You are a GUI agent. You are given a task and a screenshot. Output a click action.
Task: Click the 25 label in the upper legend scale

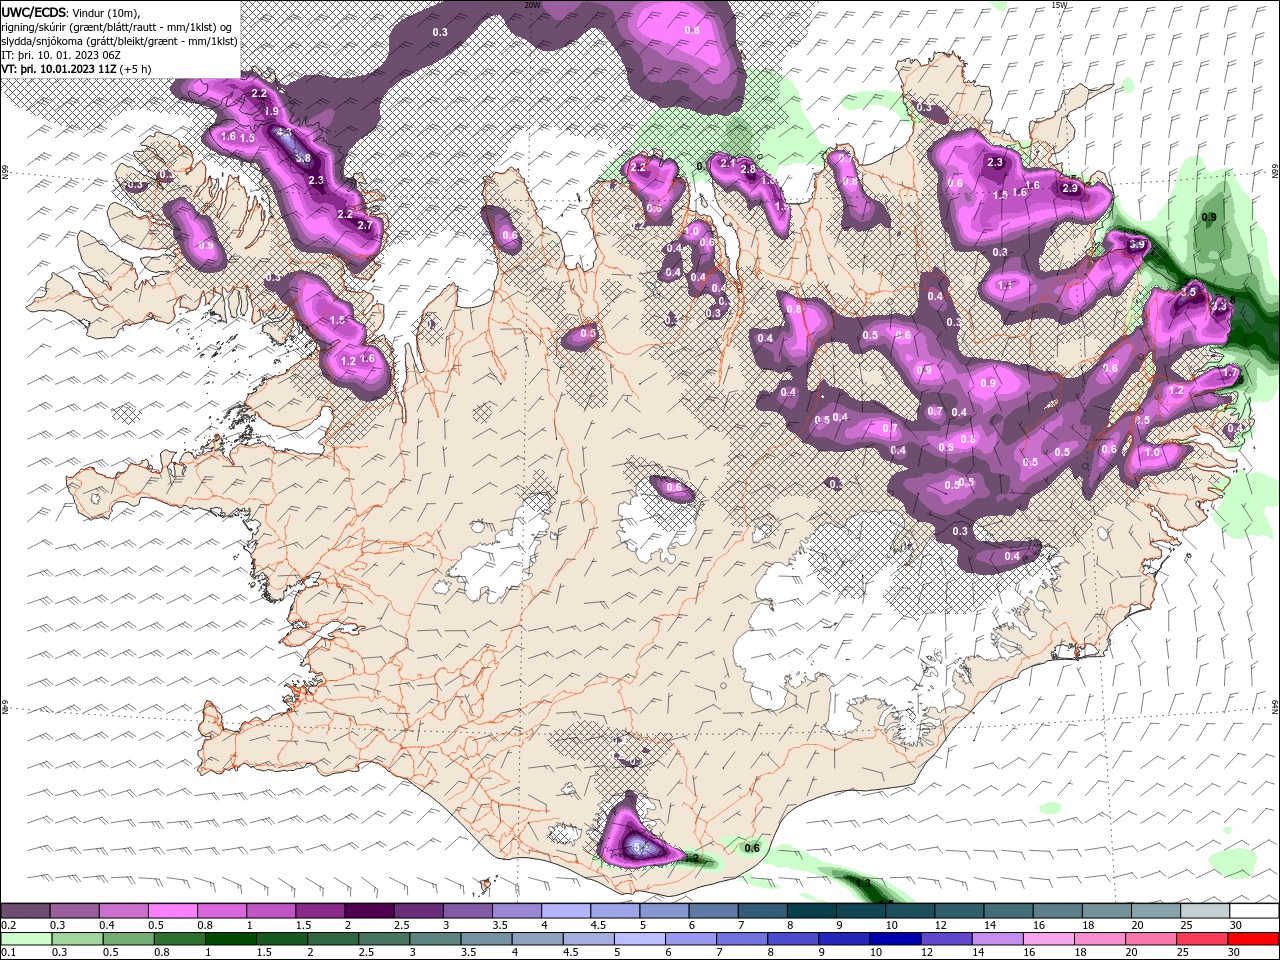tap(1187, 925)
